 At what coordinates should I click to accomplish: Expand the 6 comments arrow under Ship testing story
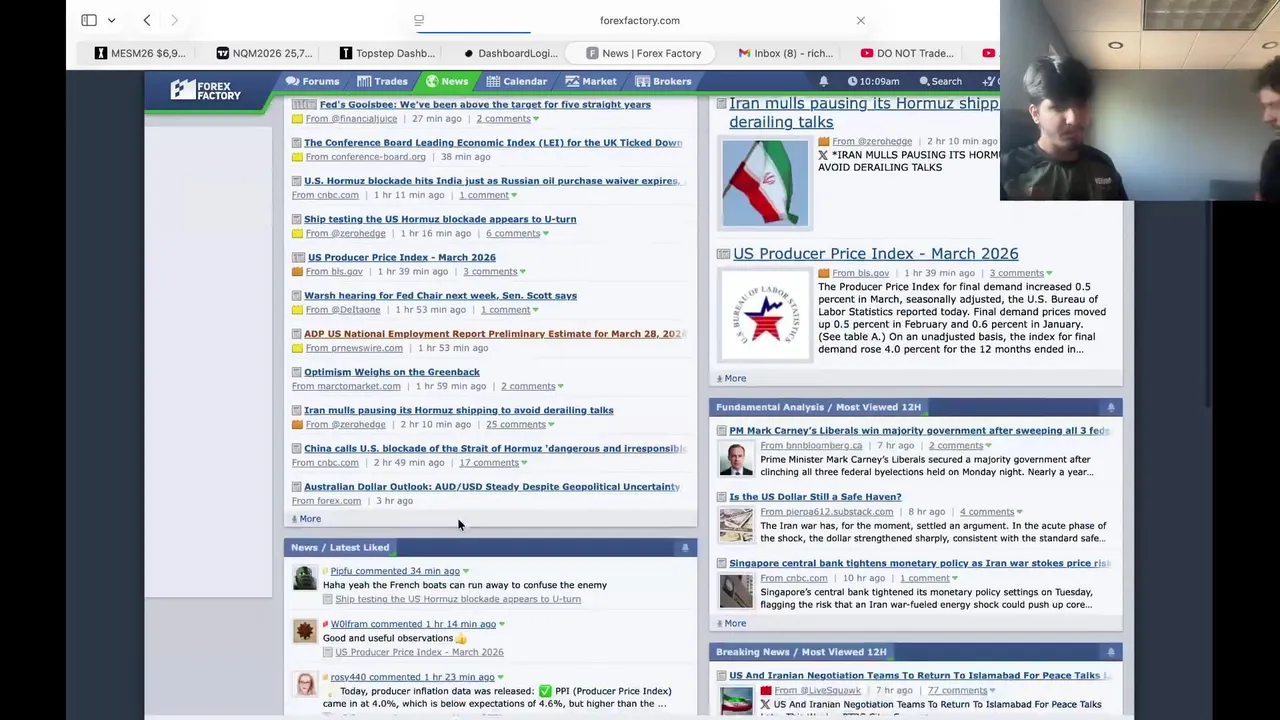pyautogui.click(x=545, y=234)
